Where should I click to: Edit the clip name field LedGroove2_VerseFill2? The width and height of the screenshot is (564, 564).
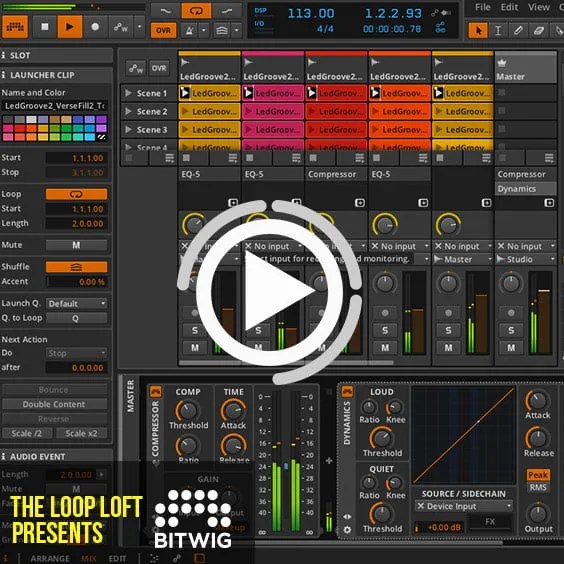54,106
